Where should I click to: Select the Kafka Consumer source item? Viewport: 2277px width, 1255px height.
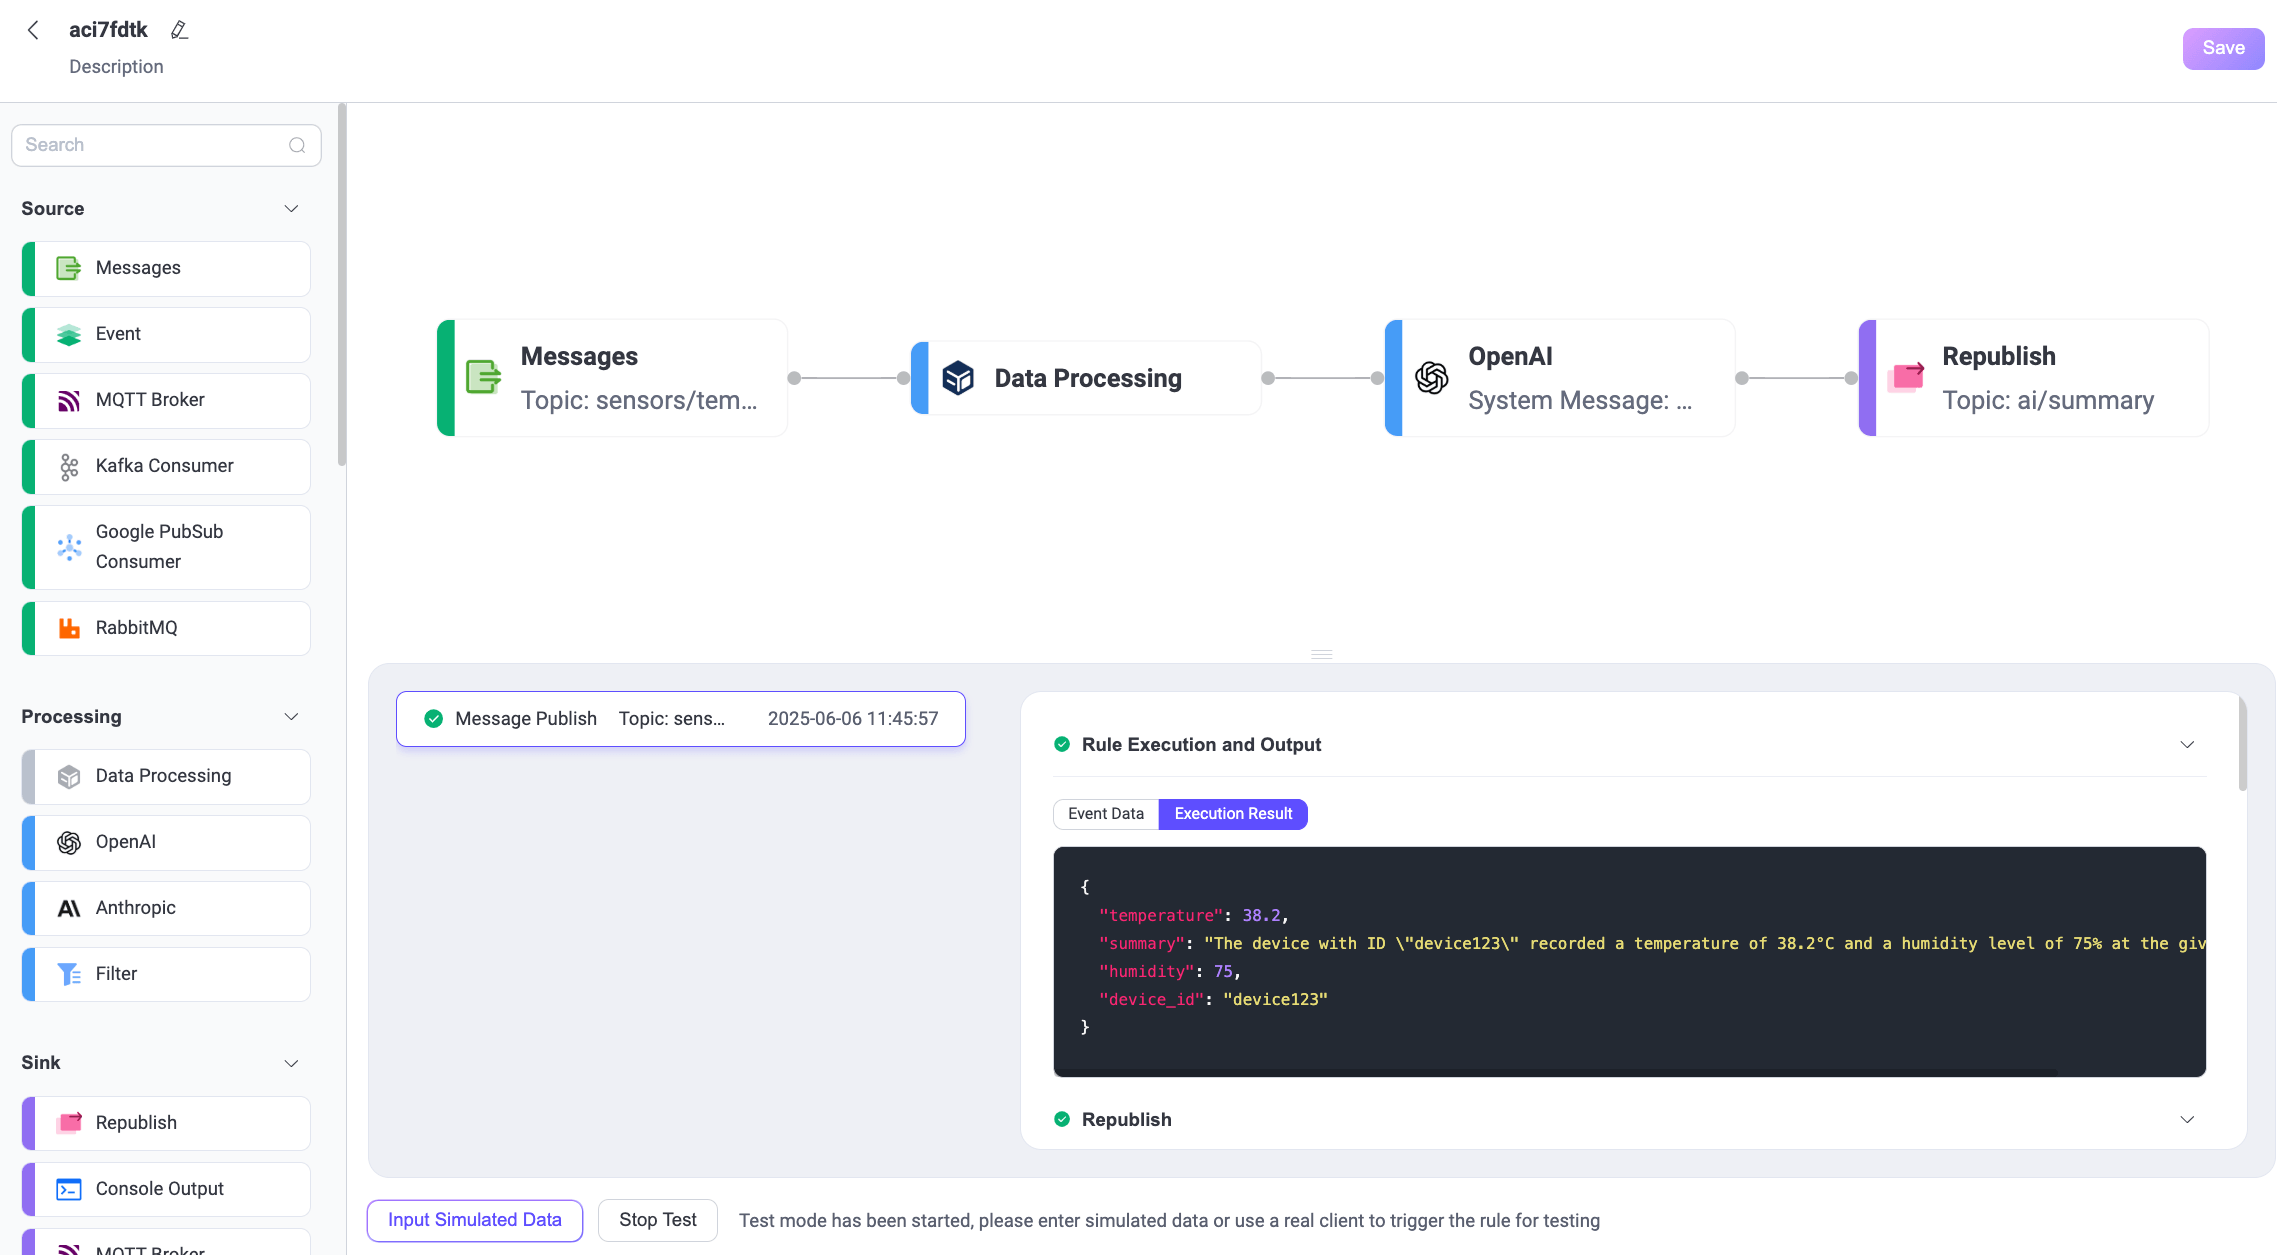166,466
